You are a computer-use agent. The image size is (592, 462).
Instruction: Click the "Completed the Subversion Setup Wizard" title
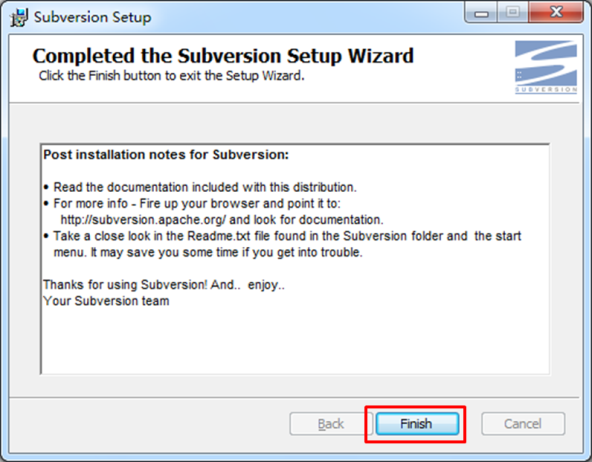223,56
